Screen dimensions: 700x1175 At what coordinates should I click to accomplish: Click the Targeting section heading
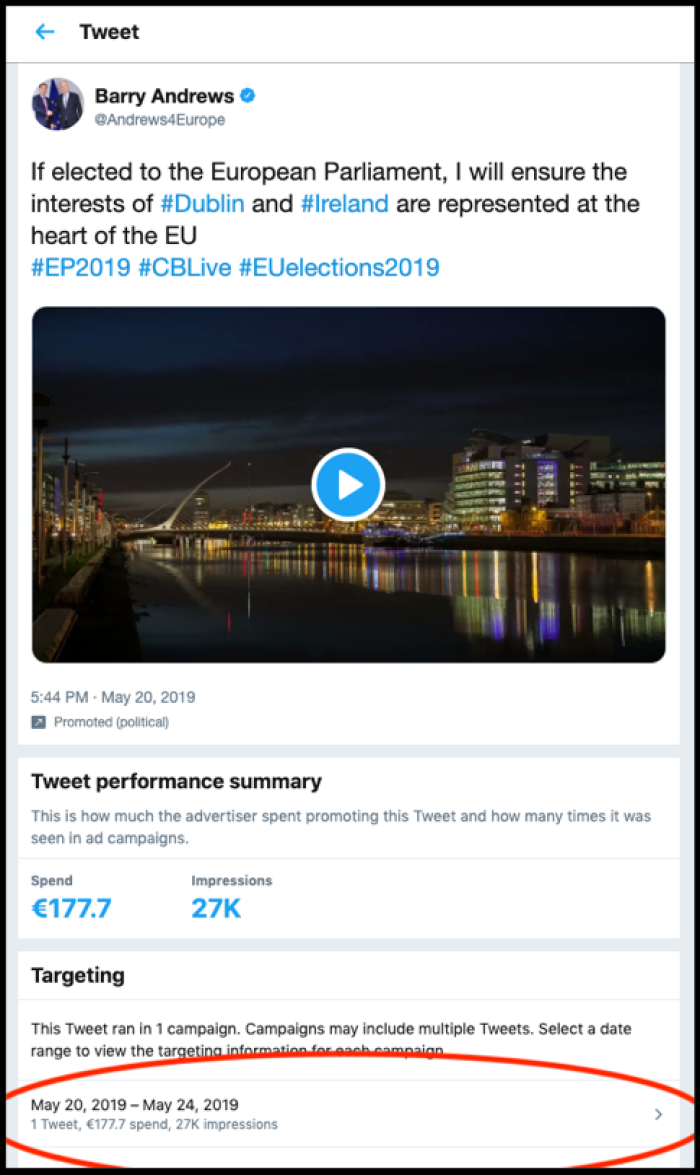78,975
